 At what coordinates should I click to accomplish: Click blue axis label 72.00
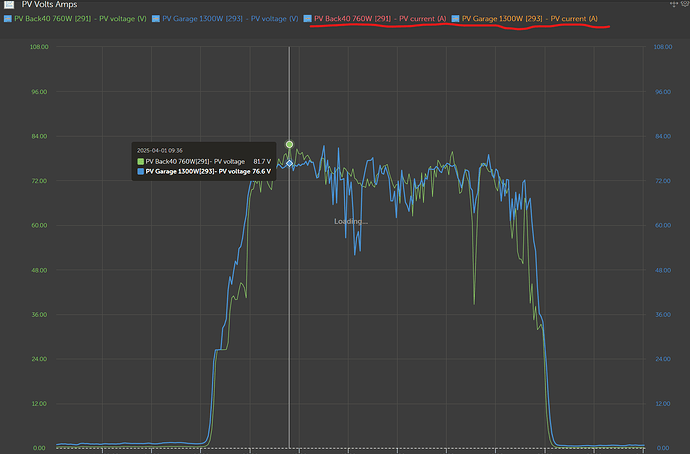pyautogui.click(x=663, y=181)
